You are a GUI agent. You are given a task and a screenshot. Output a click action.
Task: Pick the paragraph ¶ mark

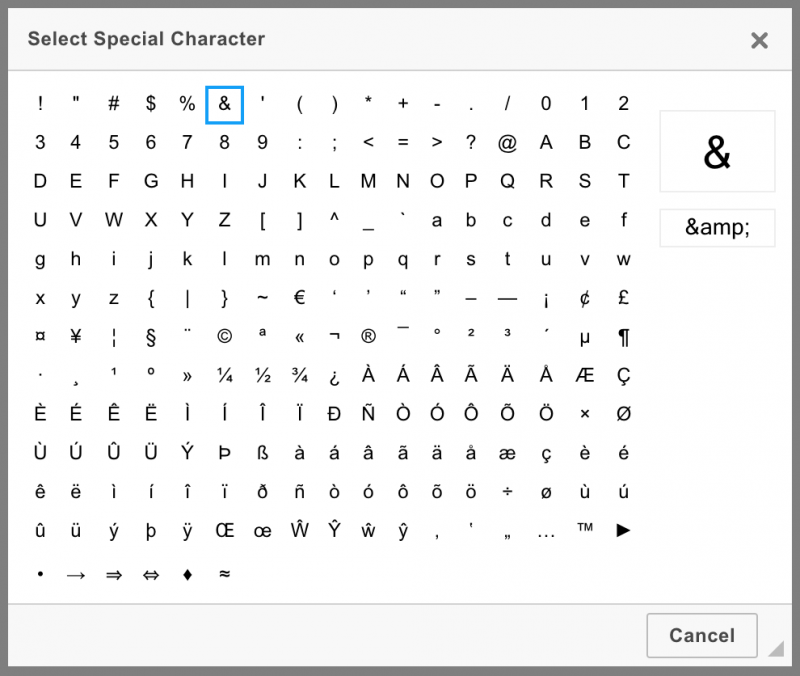tap(623, 336)
